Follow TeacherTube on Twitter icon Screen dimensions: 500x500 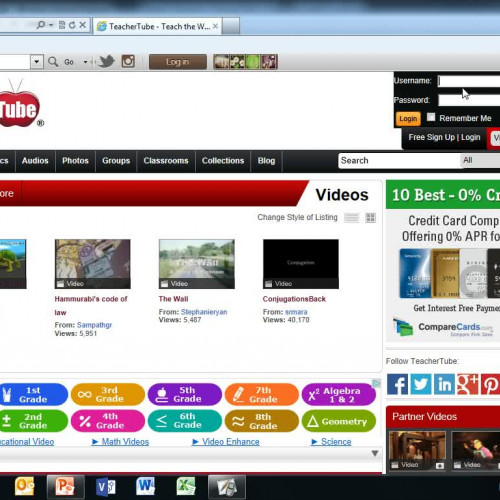421,384
